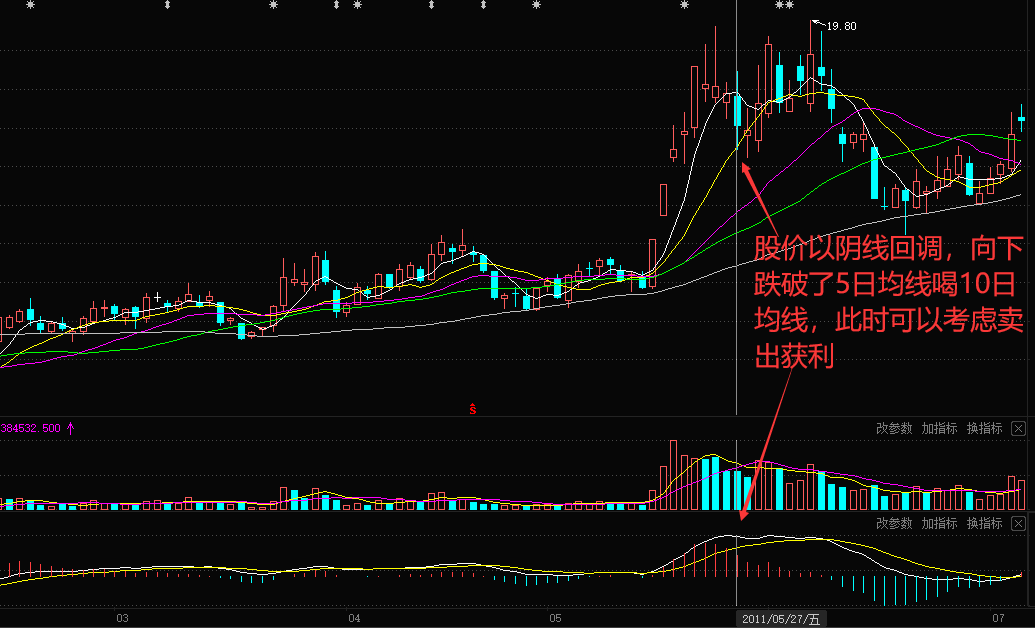Viewport: 1035px width, 628px height.
Task: Open 加指标 in the MACD panel
Action: [939, 523]
